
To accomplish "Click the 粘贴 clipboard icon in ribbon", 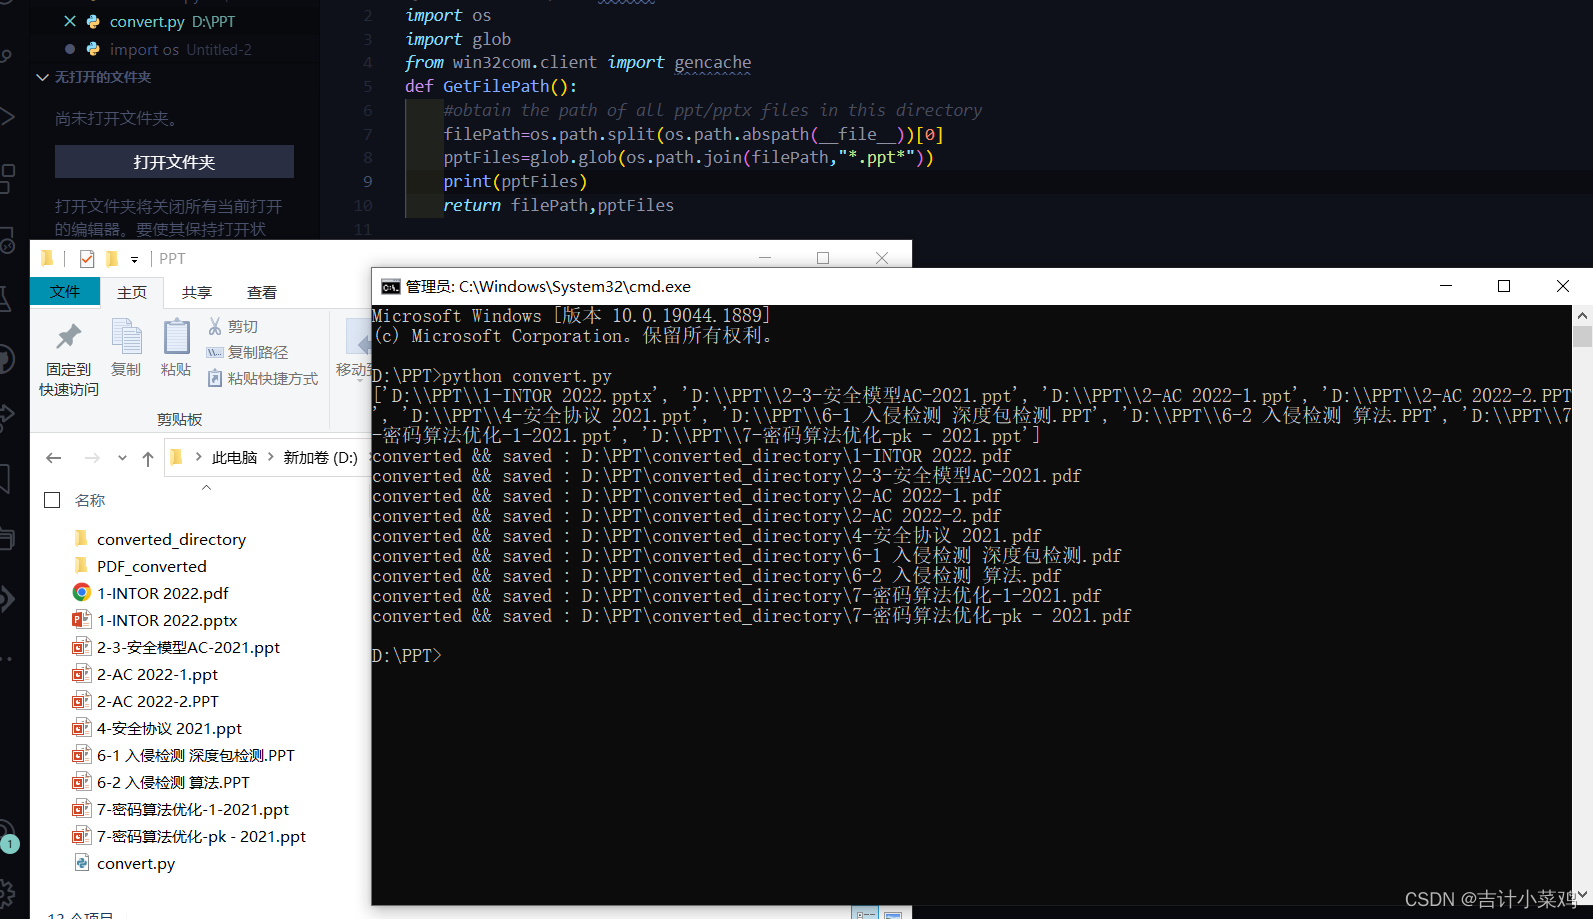I will click(176, 336).
